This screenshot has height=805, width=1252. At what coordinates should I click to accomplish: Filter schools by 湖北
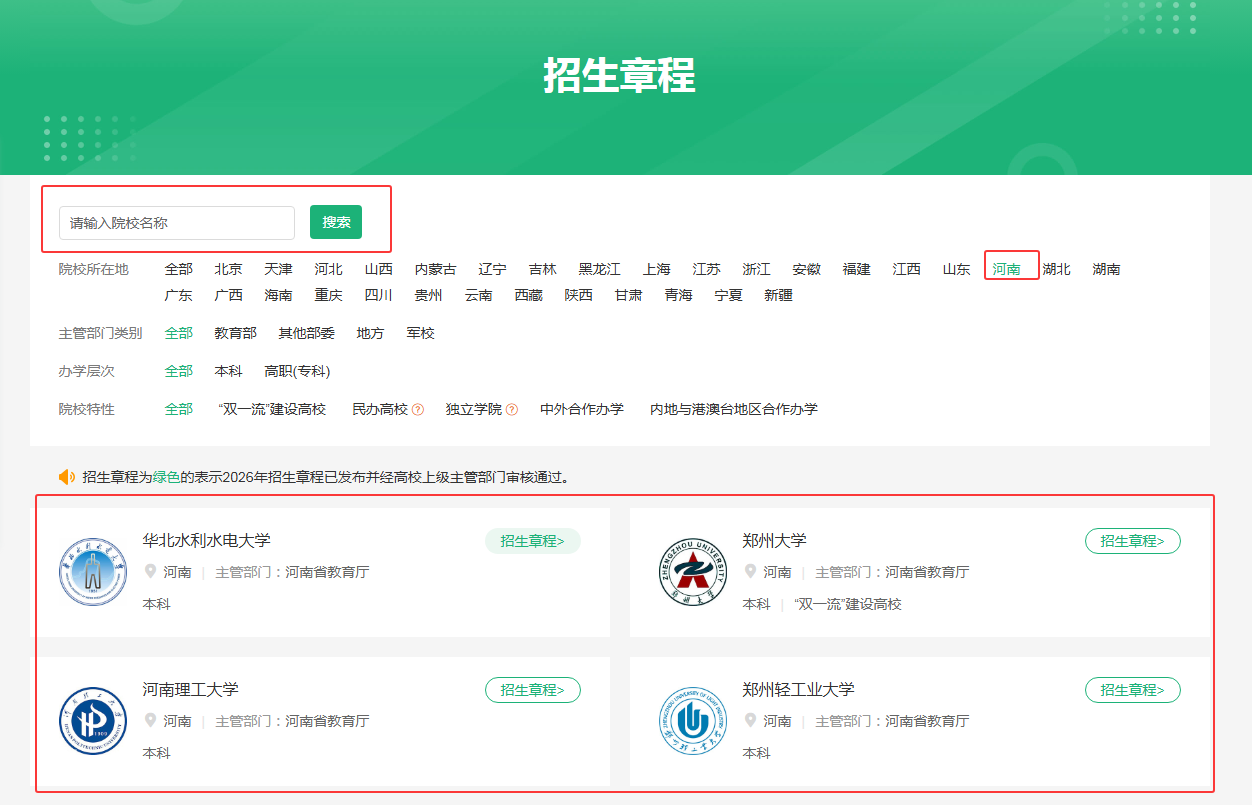1057,269
